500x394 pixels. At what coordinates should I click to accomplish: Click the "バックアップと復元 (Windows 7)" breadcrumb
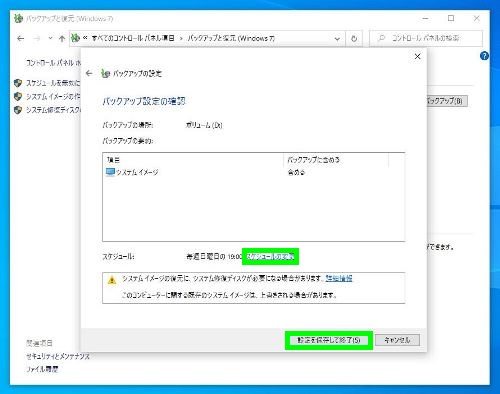click(x=231, y=38)
